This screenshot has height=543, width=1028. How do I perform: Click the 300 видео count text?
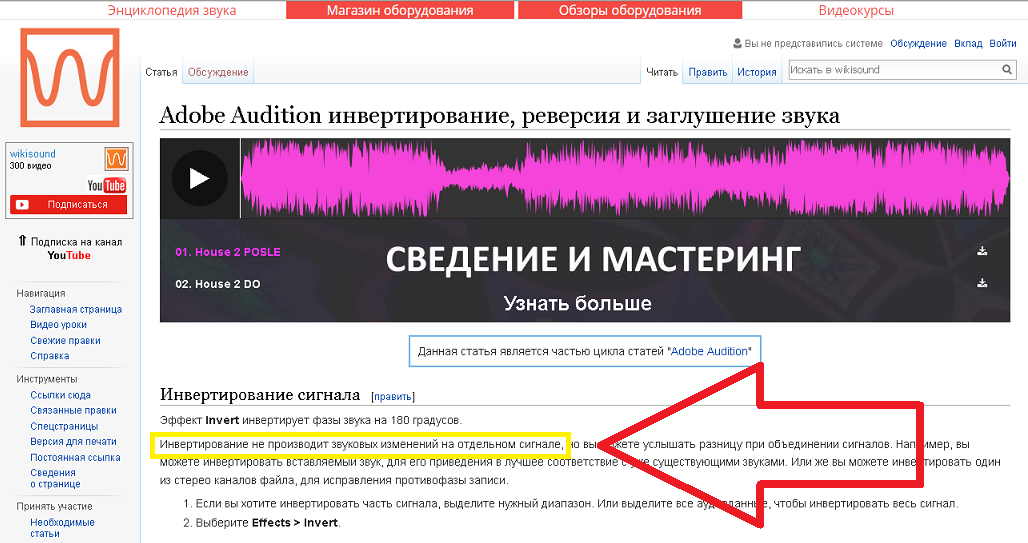click(x=30, y=166)
